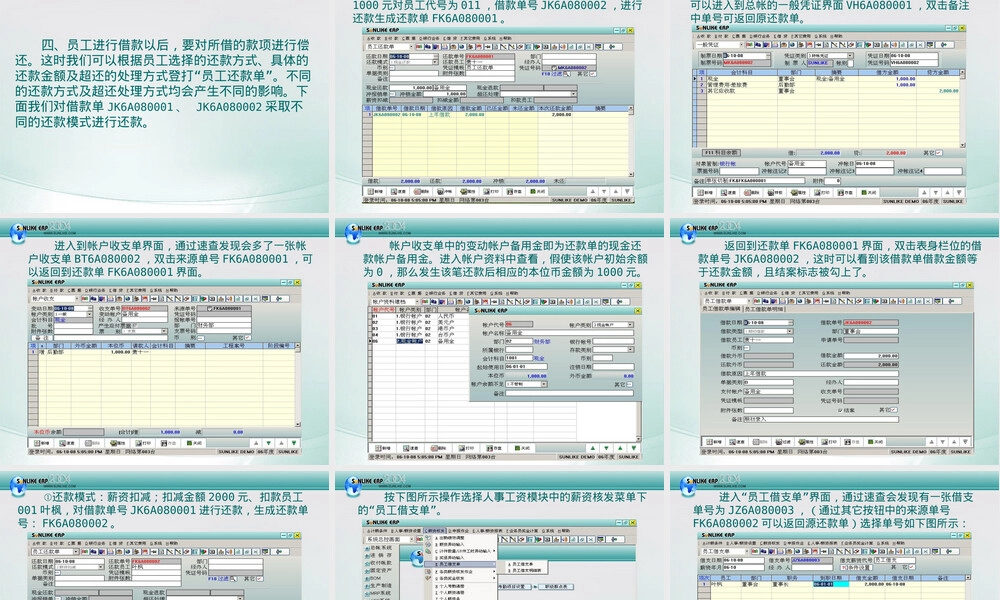
Task: Select 总帐系统 in module tree
Action: pyautogui.click(x=379, y=548)
